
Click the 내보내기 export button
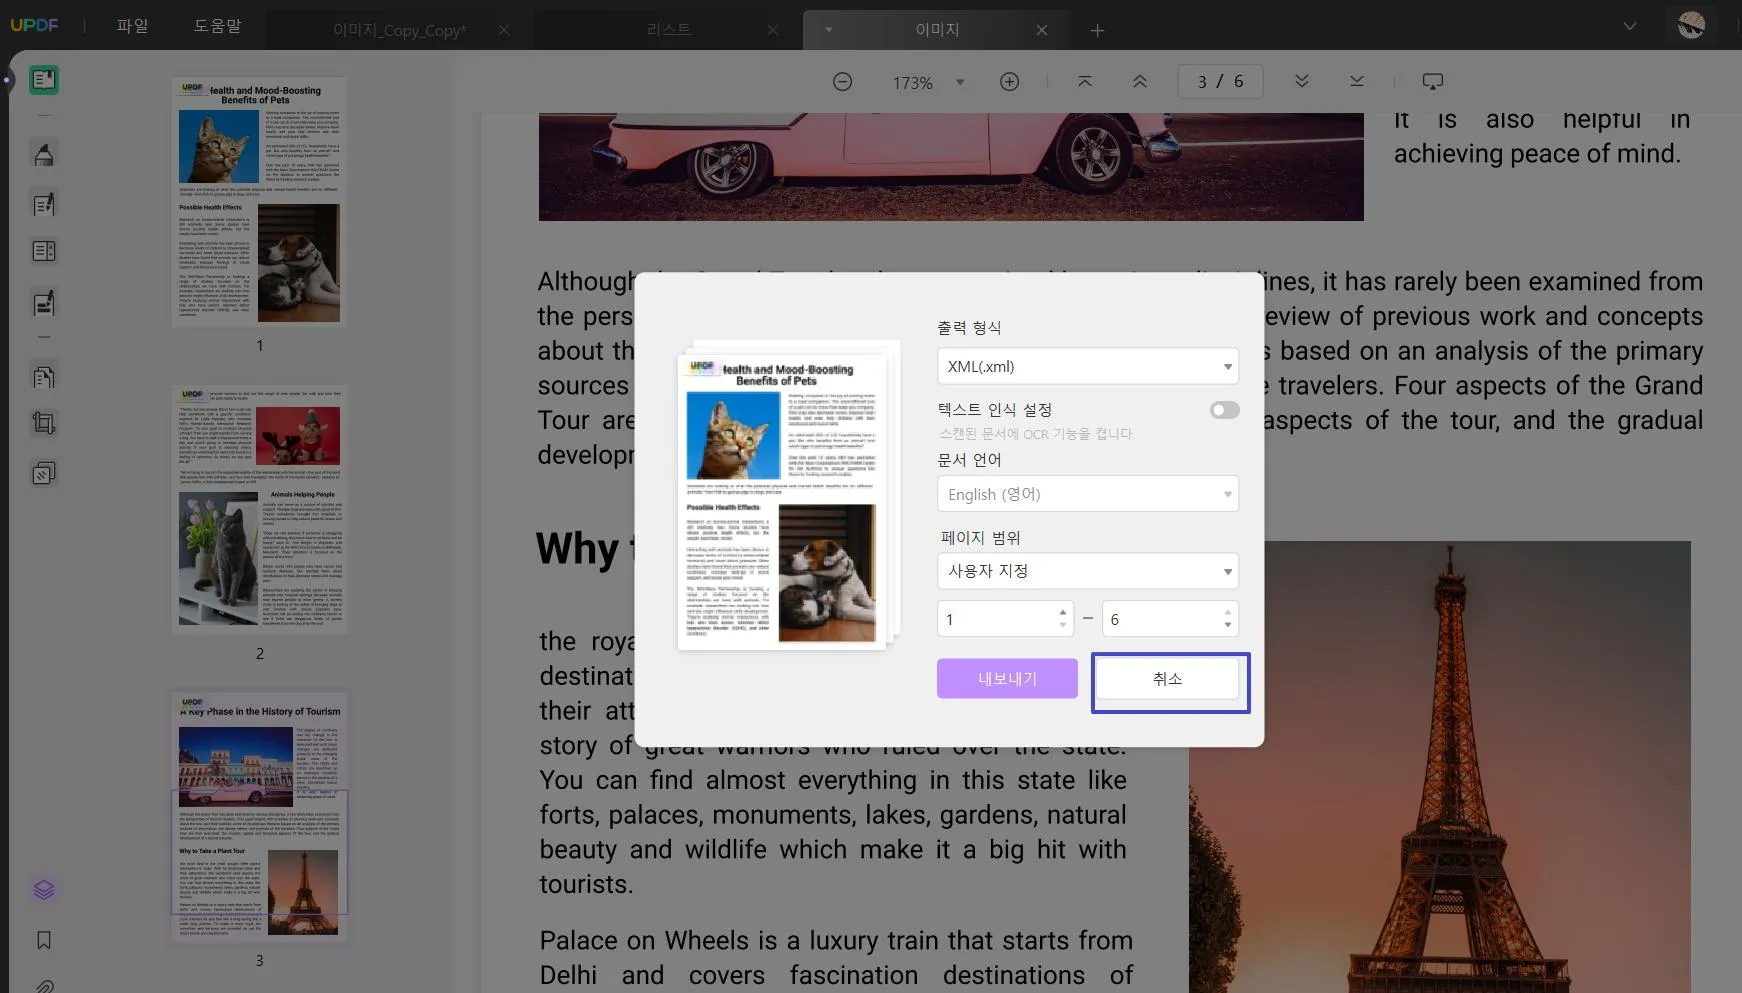click(1007, 678)
